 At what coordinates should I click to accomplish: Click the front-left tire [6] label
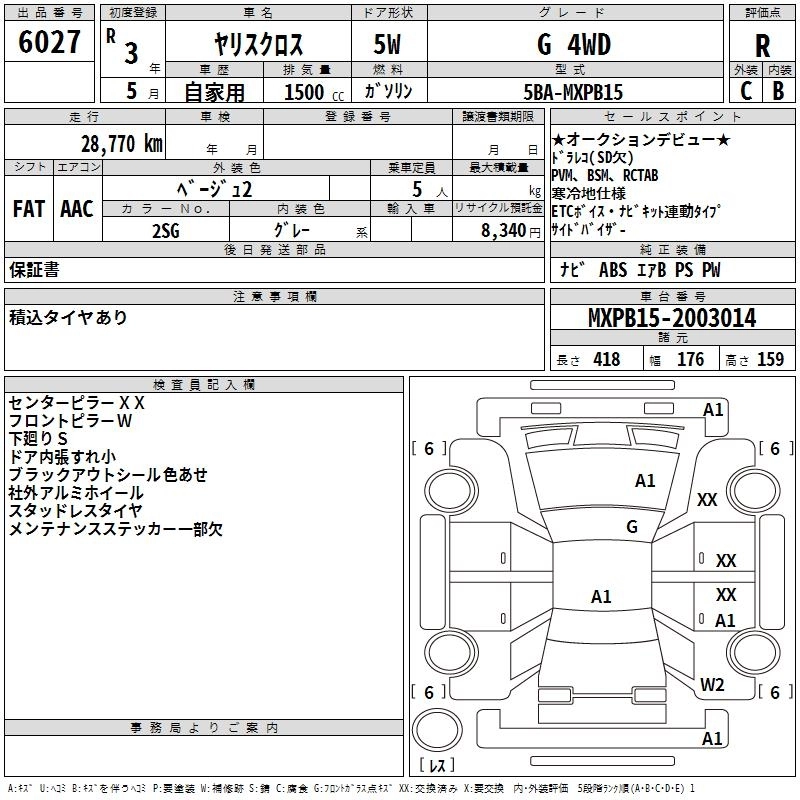point(429,449)
